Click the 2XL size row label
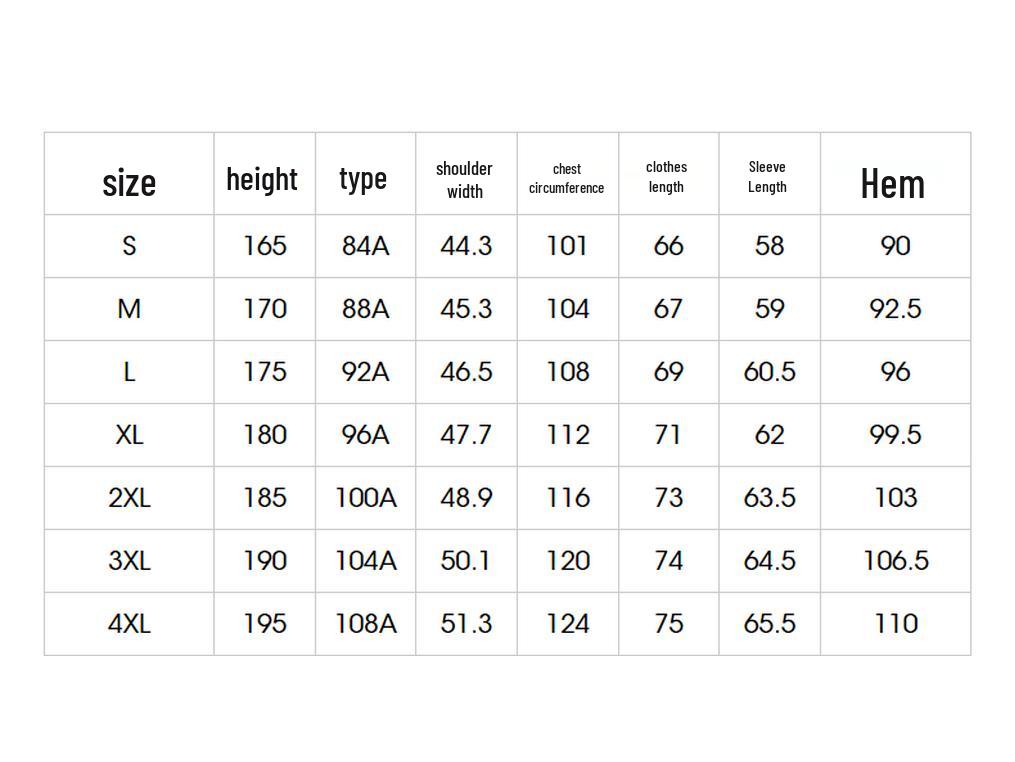The image size is (1015, 762). (x=129, y=498)
